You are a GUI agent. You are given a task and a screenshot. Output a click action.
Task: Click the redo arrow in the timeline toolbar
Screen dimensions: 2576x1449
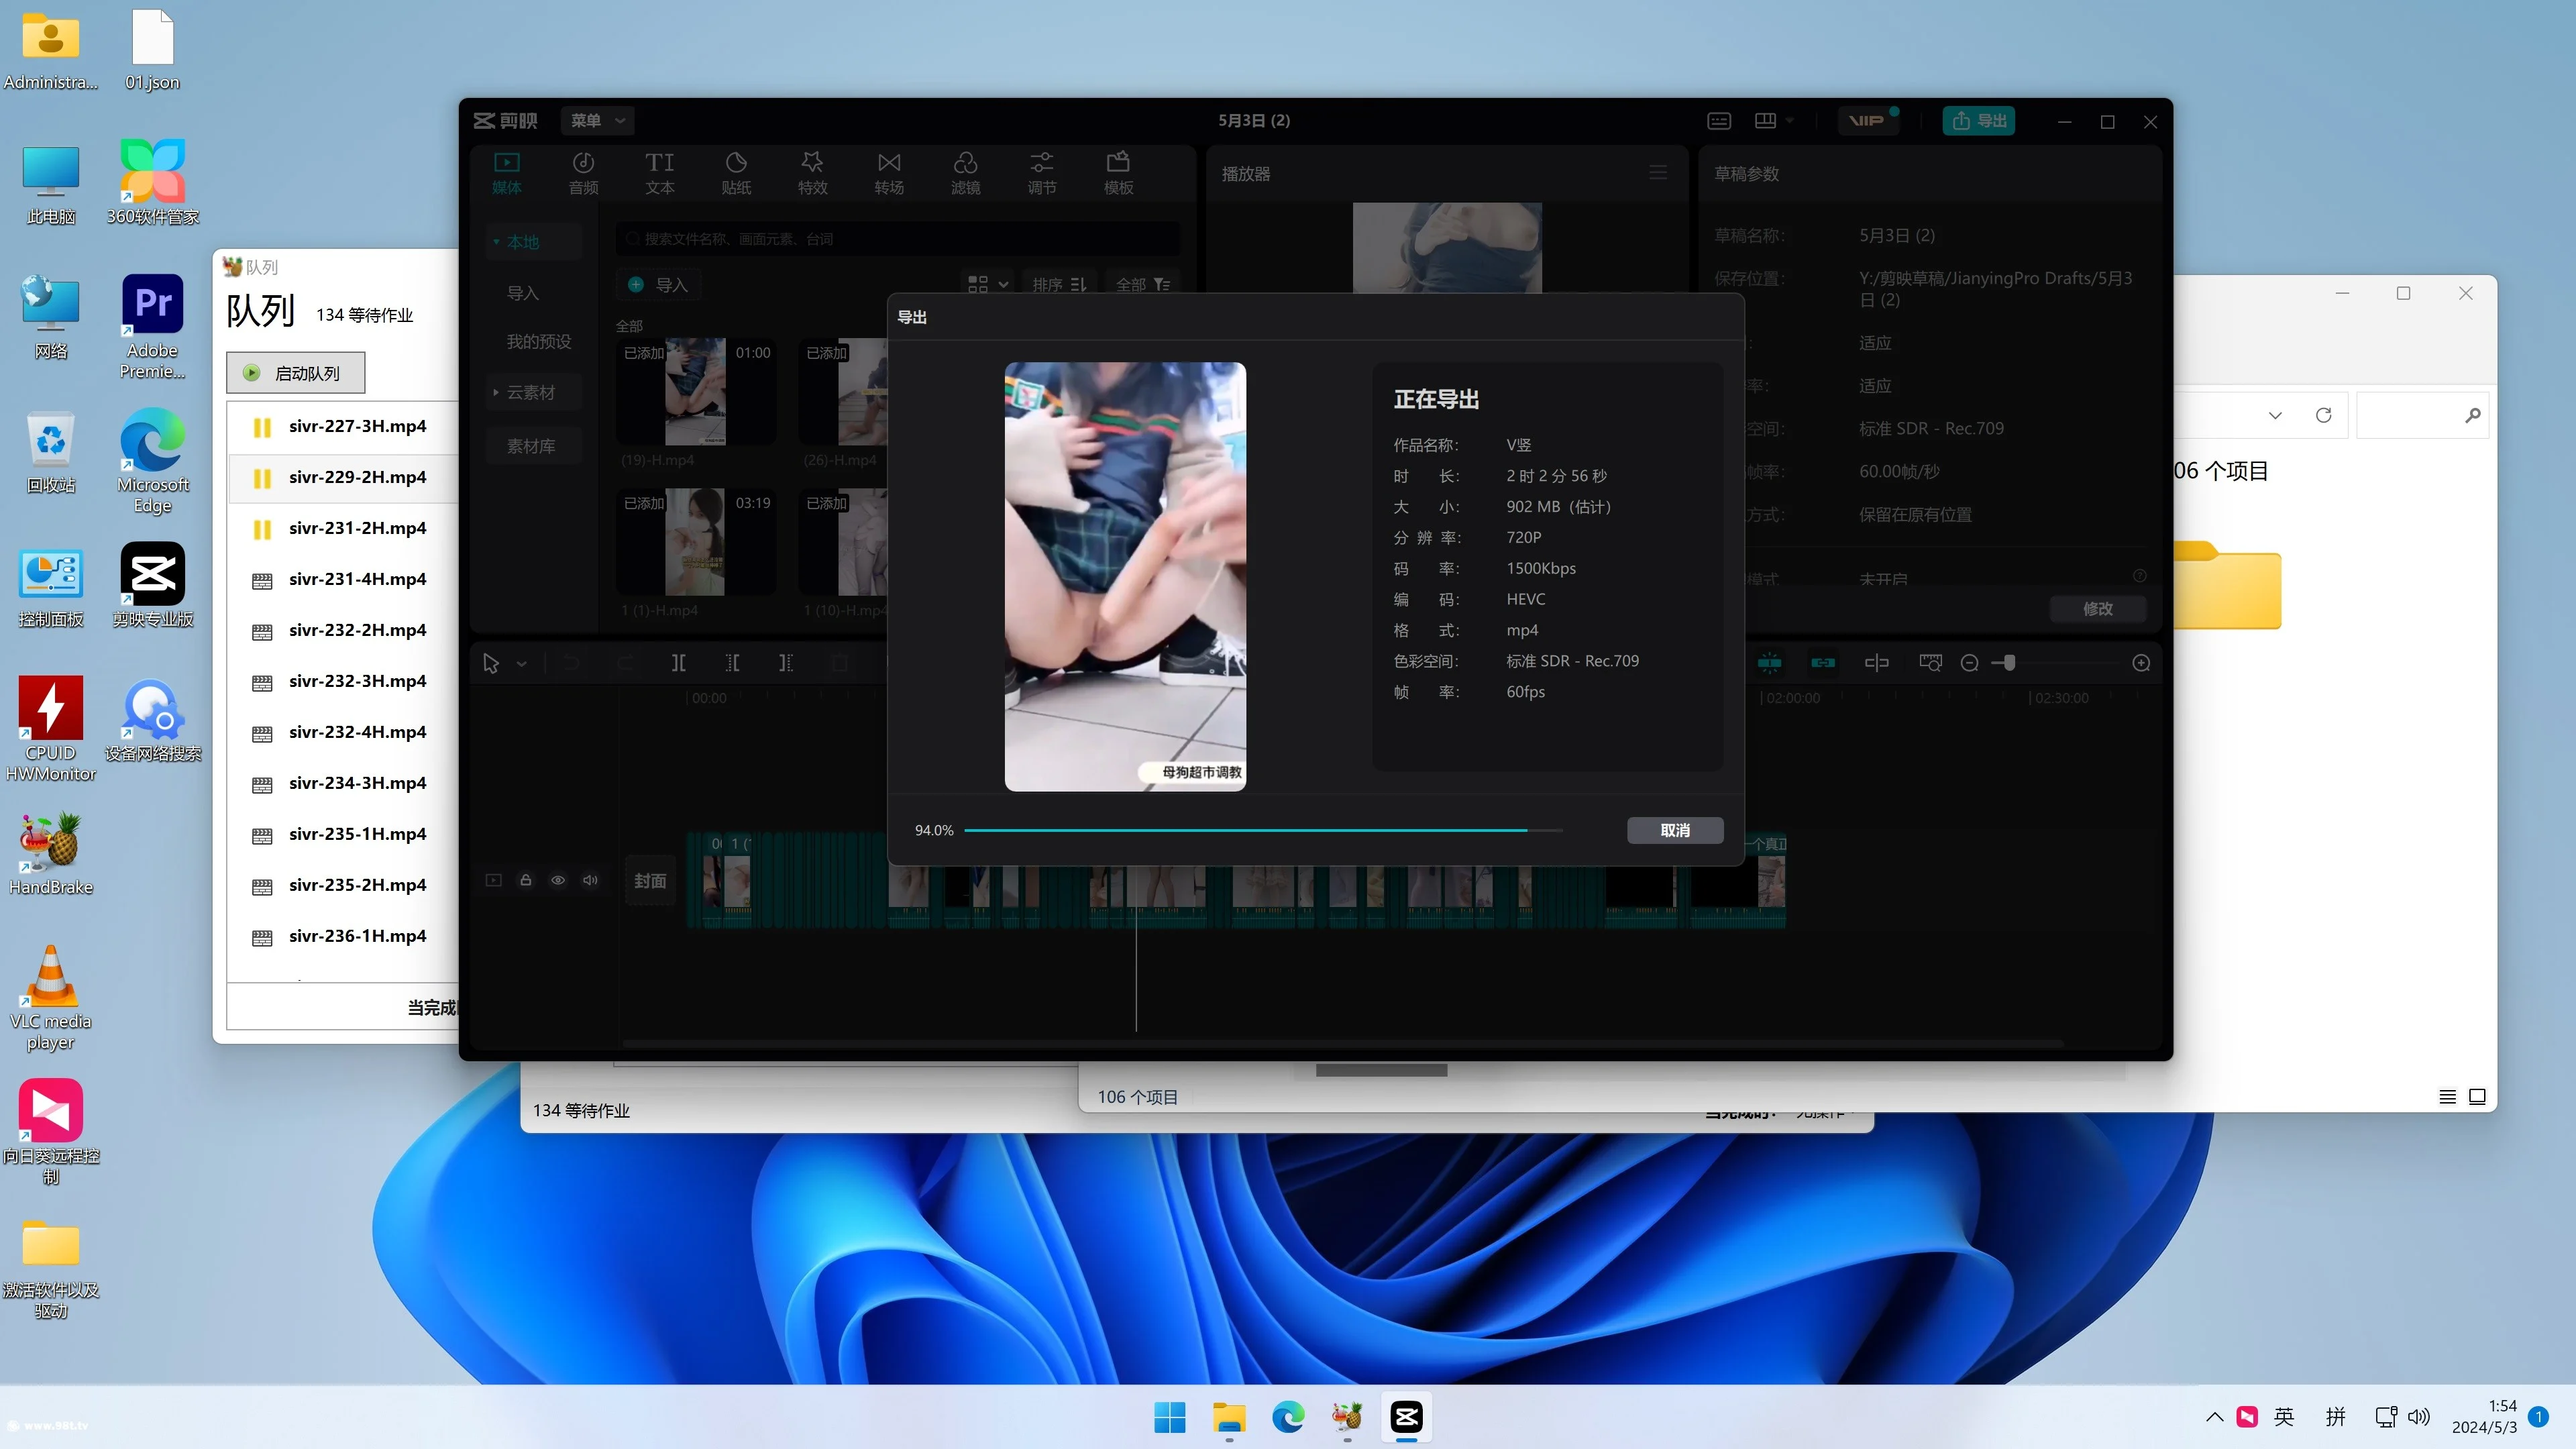[625, 663]
